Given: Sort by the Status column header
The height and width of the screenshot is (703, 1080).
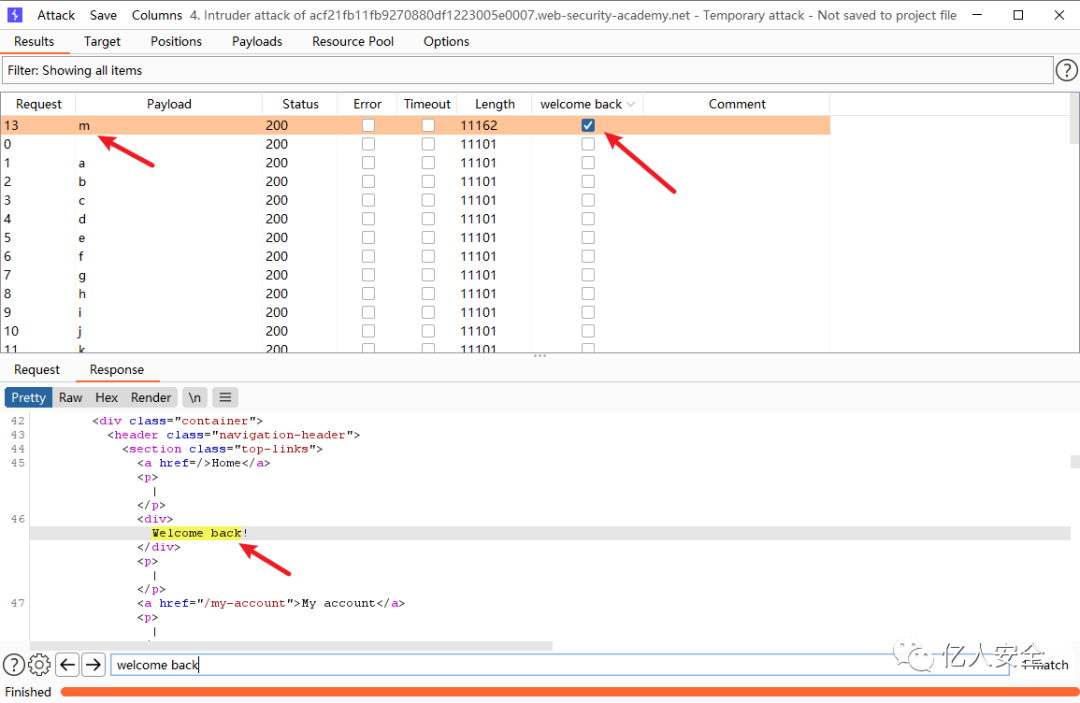Looking at the screenshot, I should 300,104.
